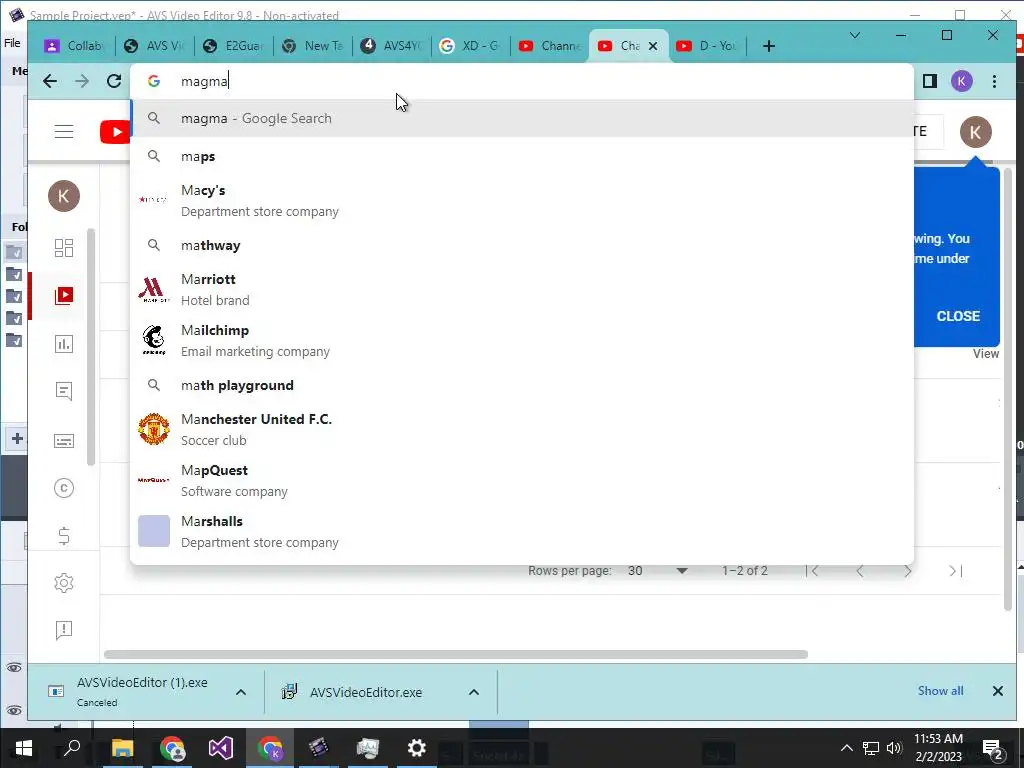1024x768 pixels.
Task: Open Subtitles icon in Studio sidebar
Action: point(64,441)
